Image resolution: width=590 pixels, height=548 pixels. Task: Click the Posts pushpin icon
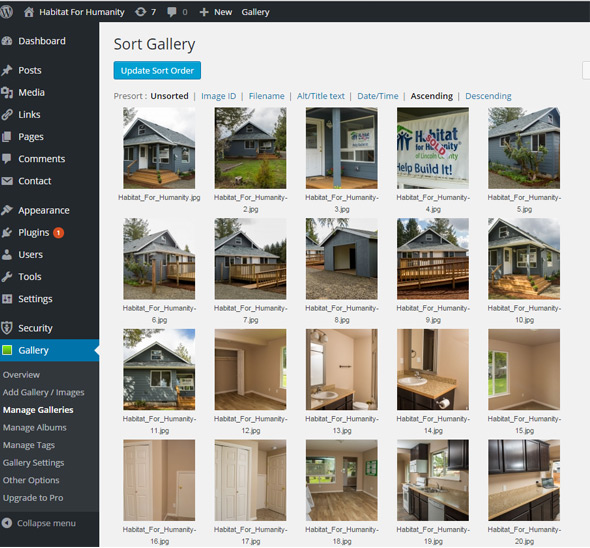pos(7,70)
